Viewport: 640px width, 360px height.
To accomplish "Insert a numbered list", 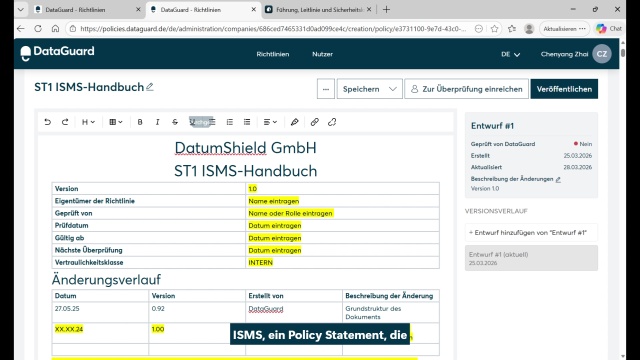I will coord(230,122).
